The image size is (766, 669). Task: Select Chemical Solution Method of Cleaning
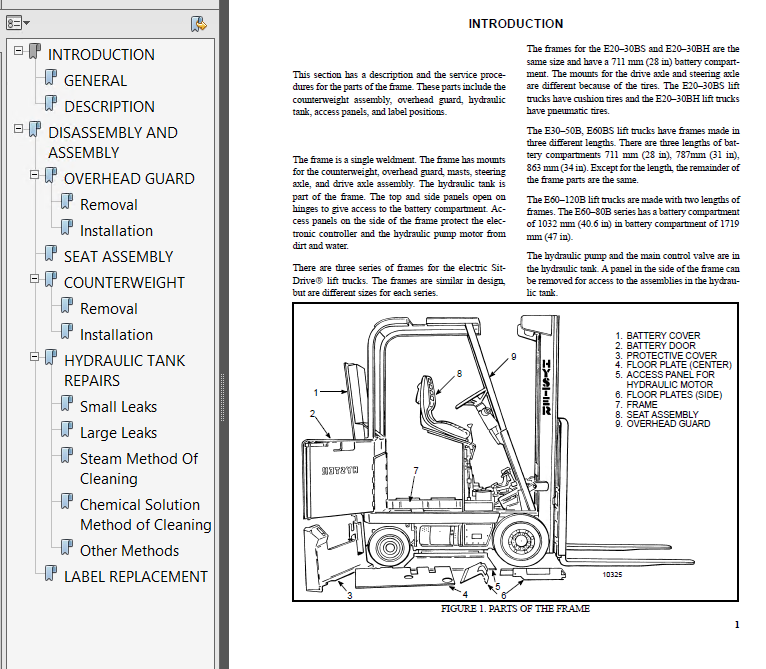[146, 515]
